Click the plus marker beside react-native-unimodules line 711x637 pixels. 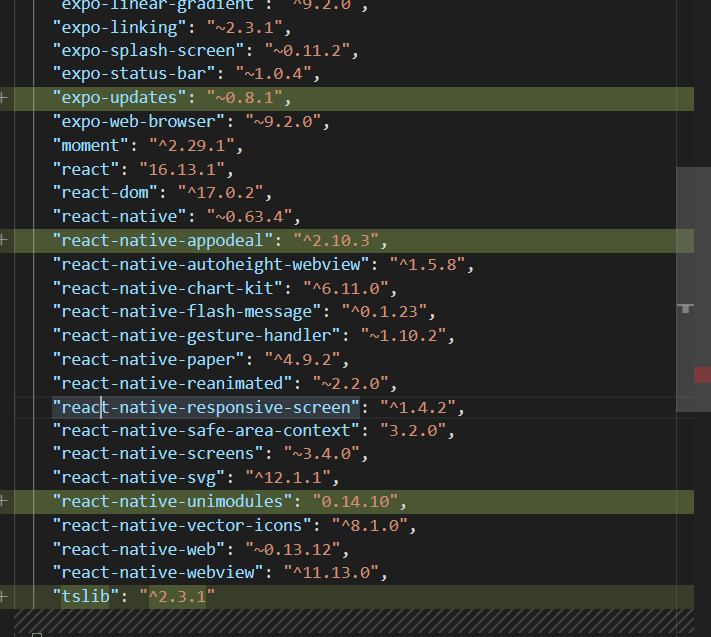pyautogui.click(x=4, y=501)
